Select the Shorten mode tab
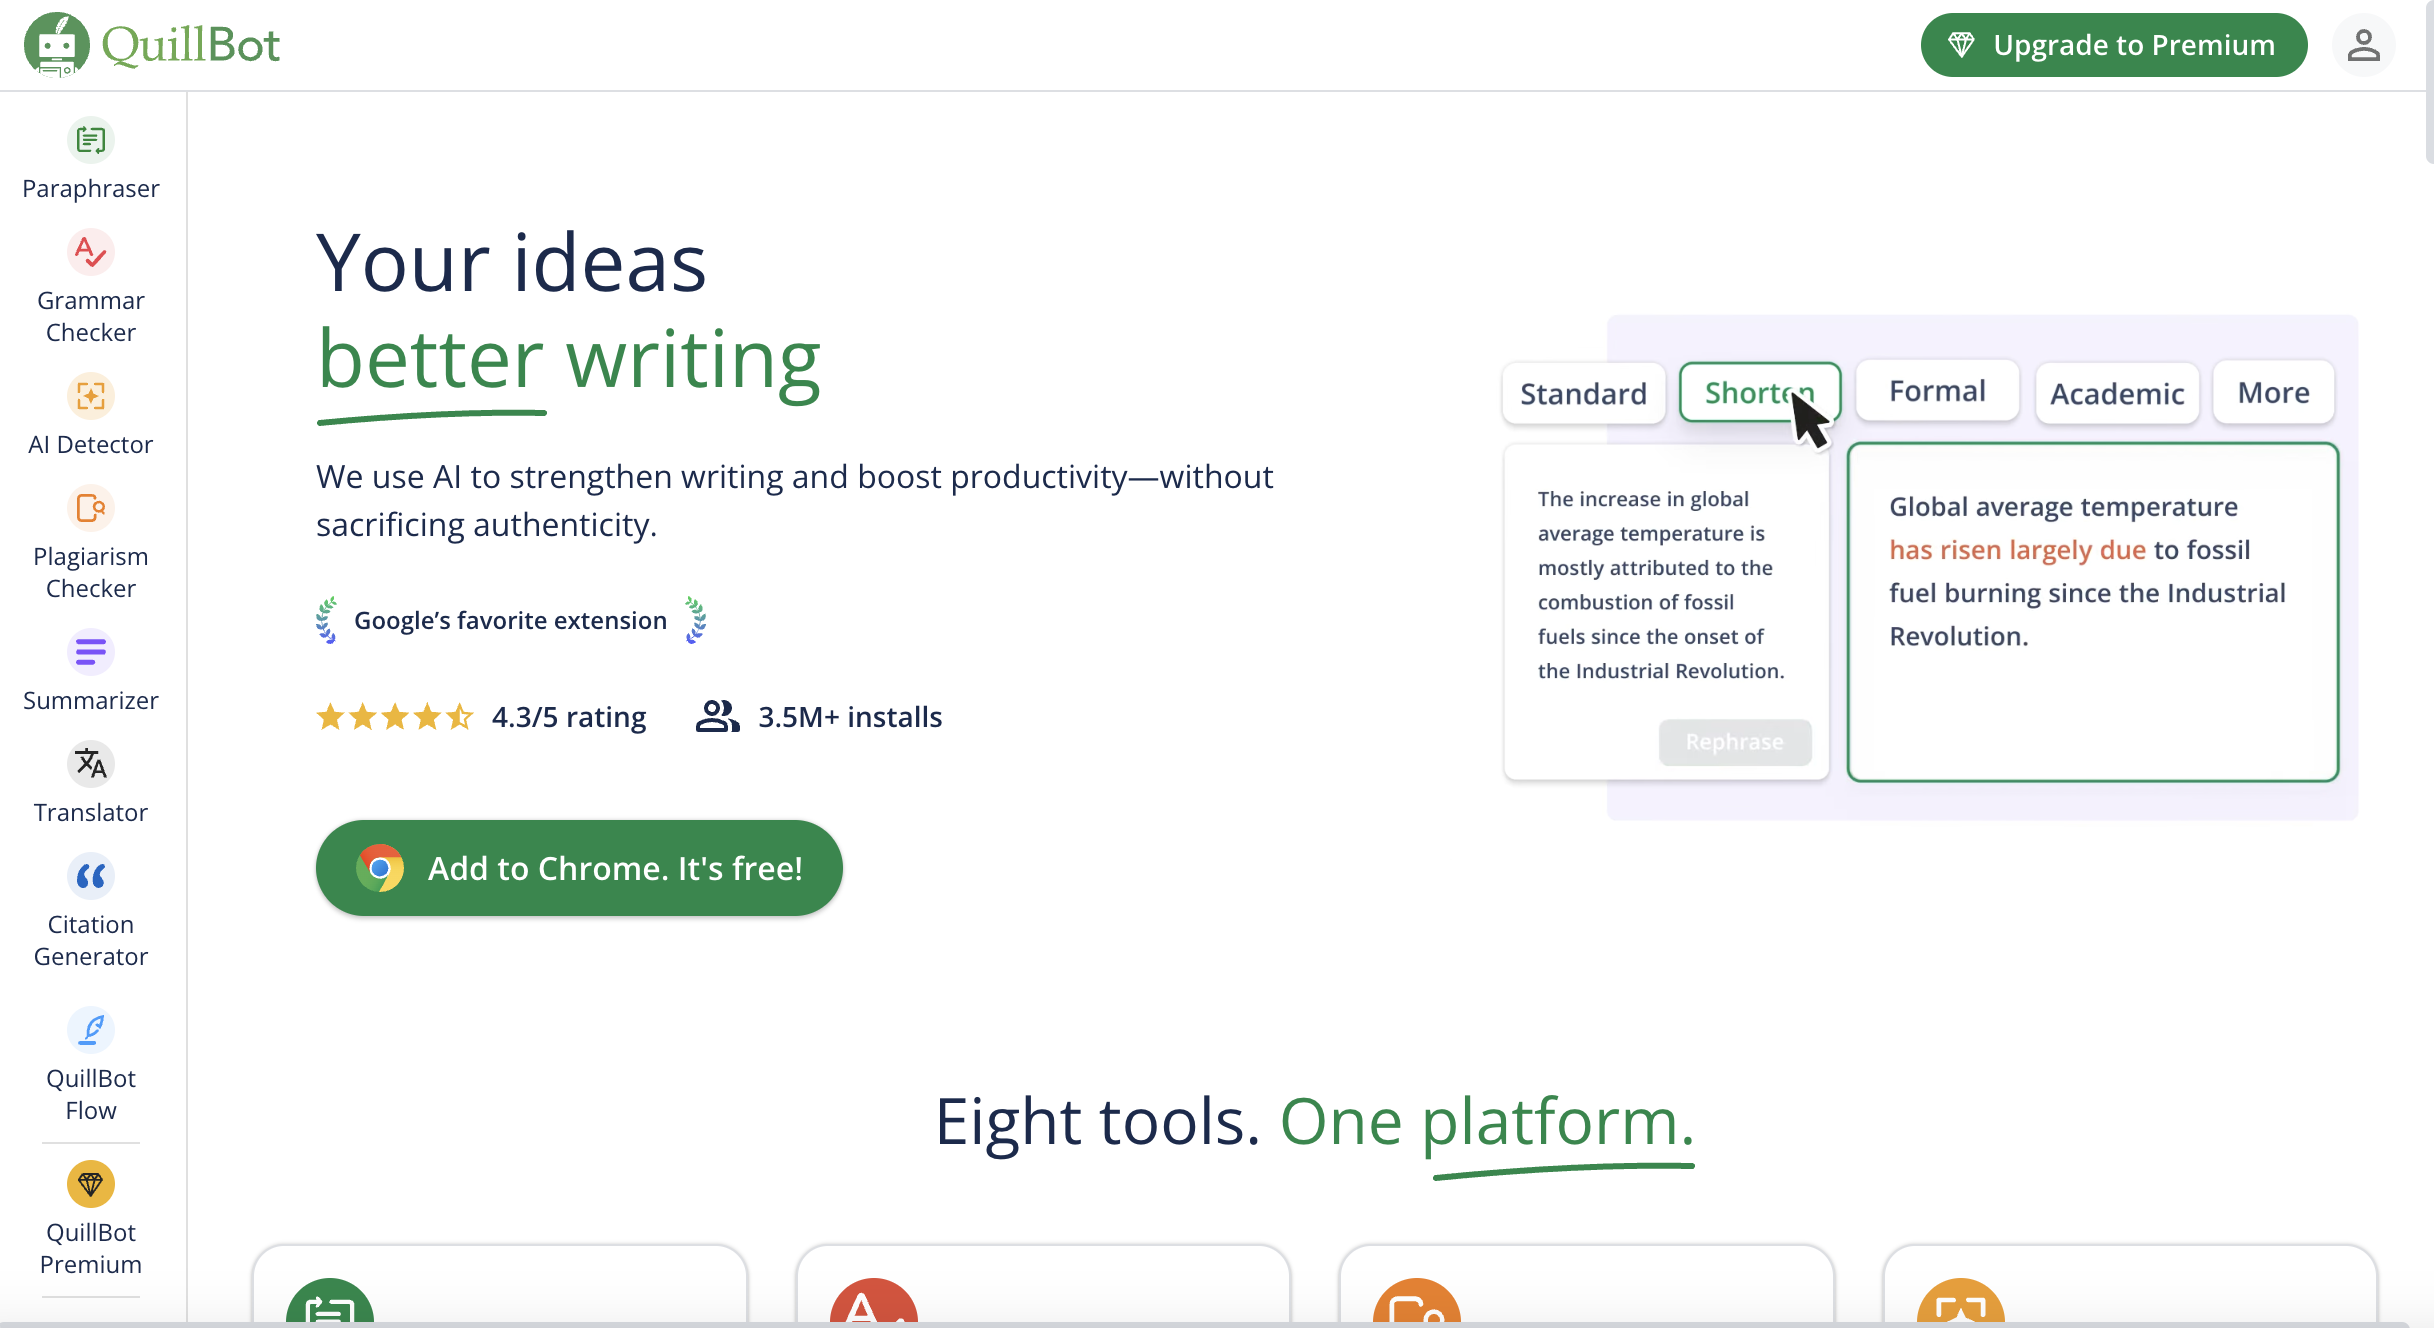This screenshot has width=2434, height=1328. [x=1760, y=392]
